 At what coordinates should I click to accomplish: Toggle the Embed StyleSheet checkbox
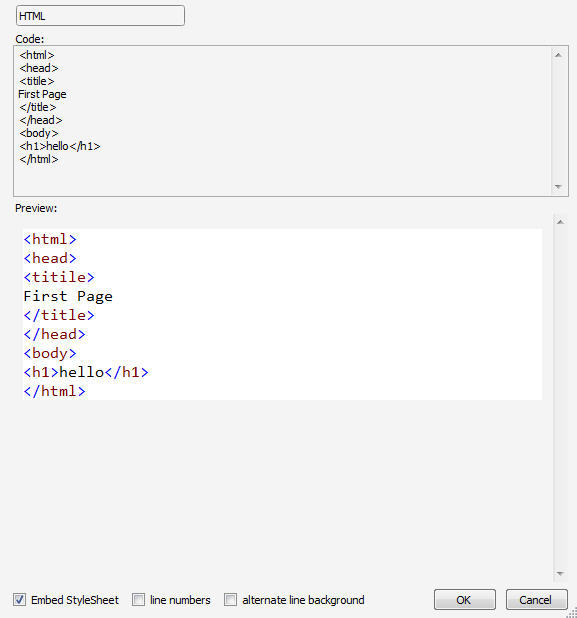click(x=19, y=600)
